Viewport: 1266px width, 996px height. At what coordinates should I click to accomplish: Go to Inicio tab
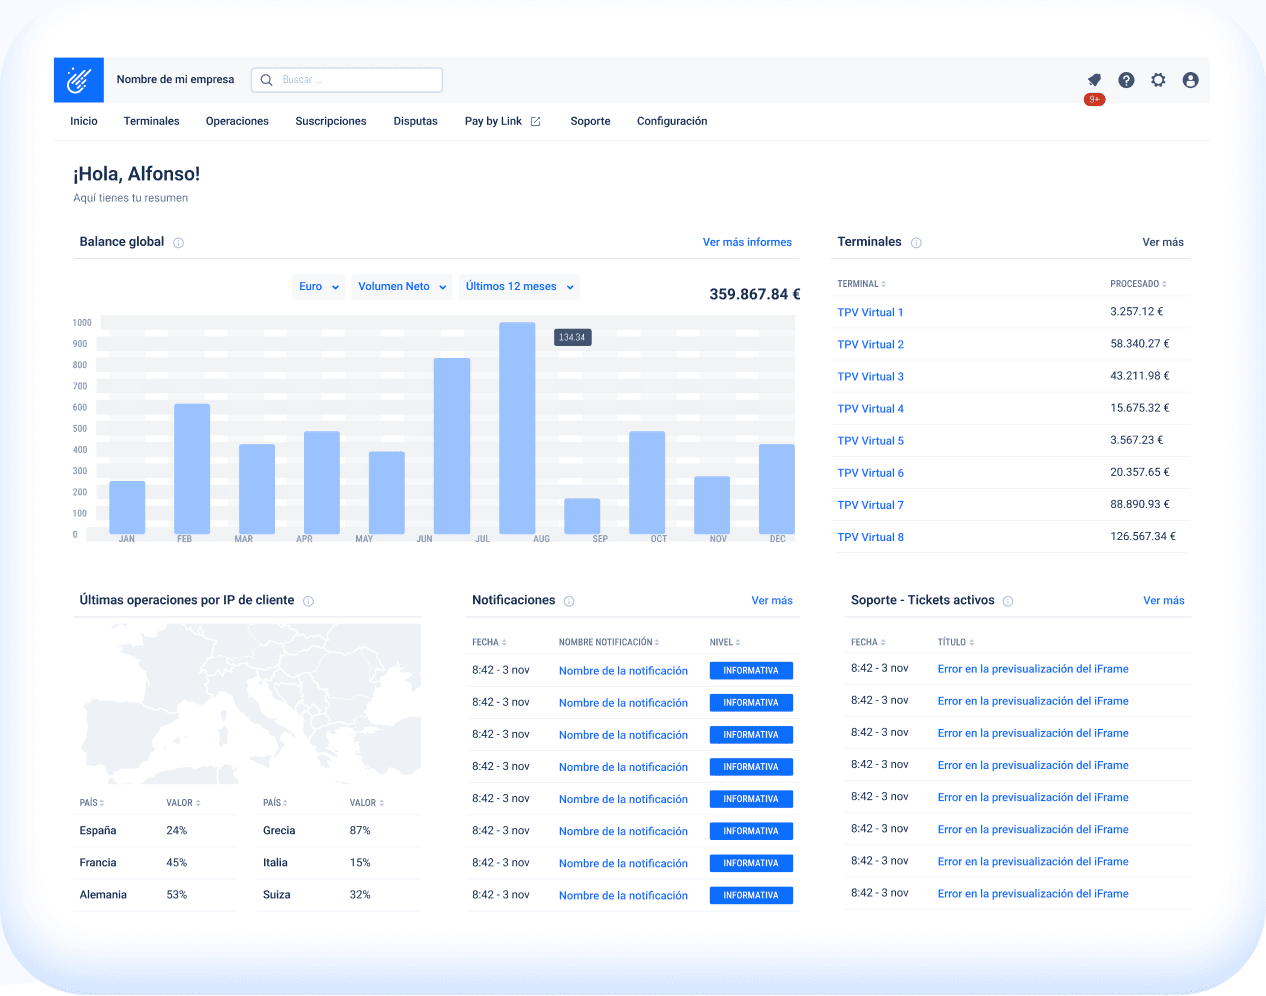[x=84, y=122]
